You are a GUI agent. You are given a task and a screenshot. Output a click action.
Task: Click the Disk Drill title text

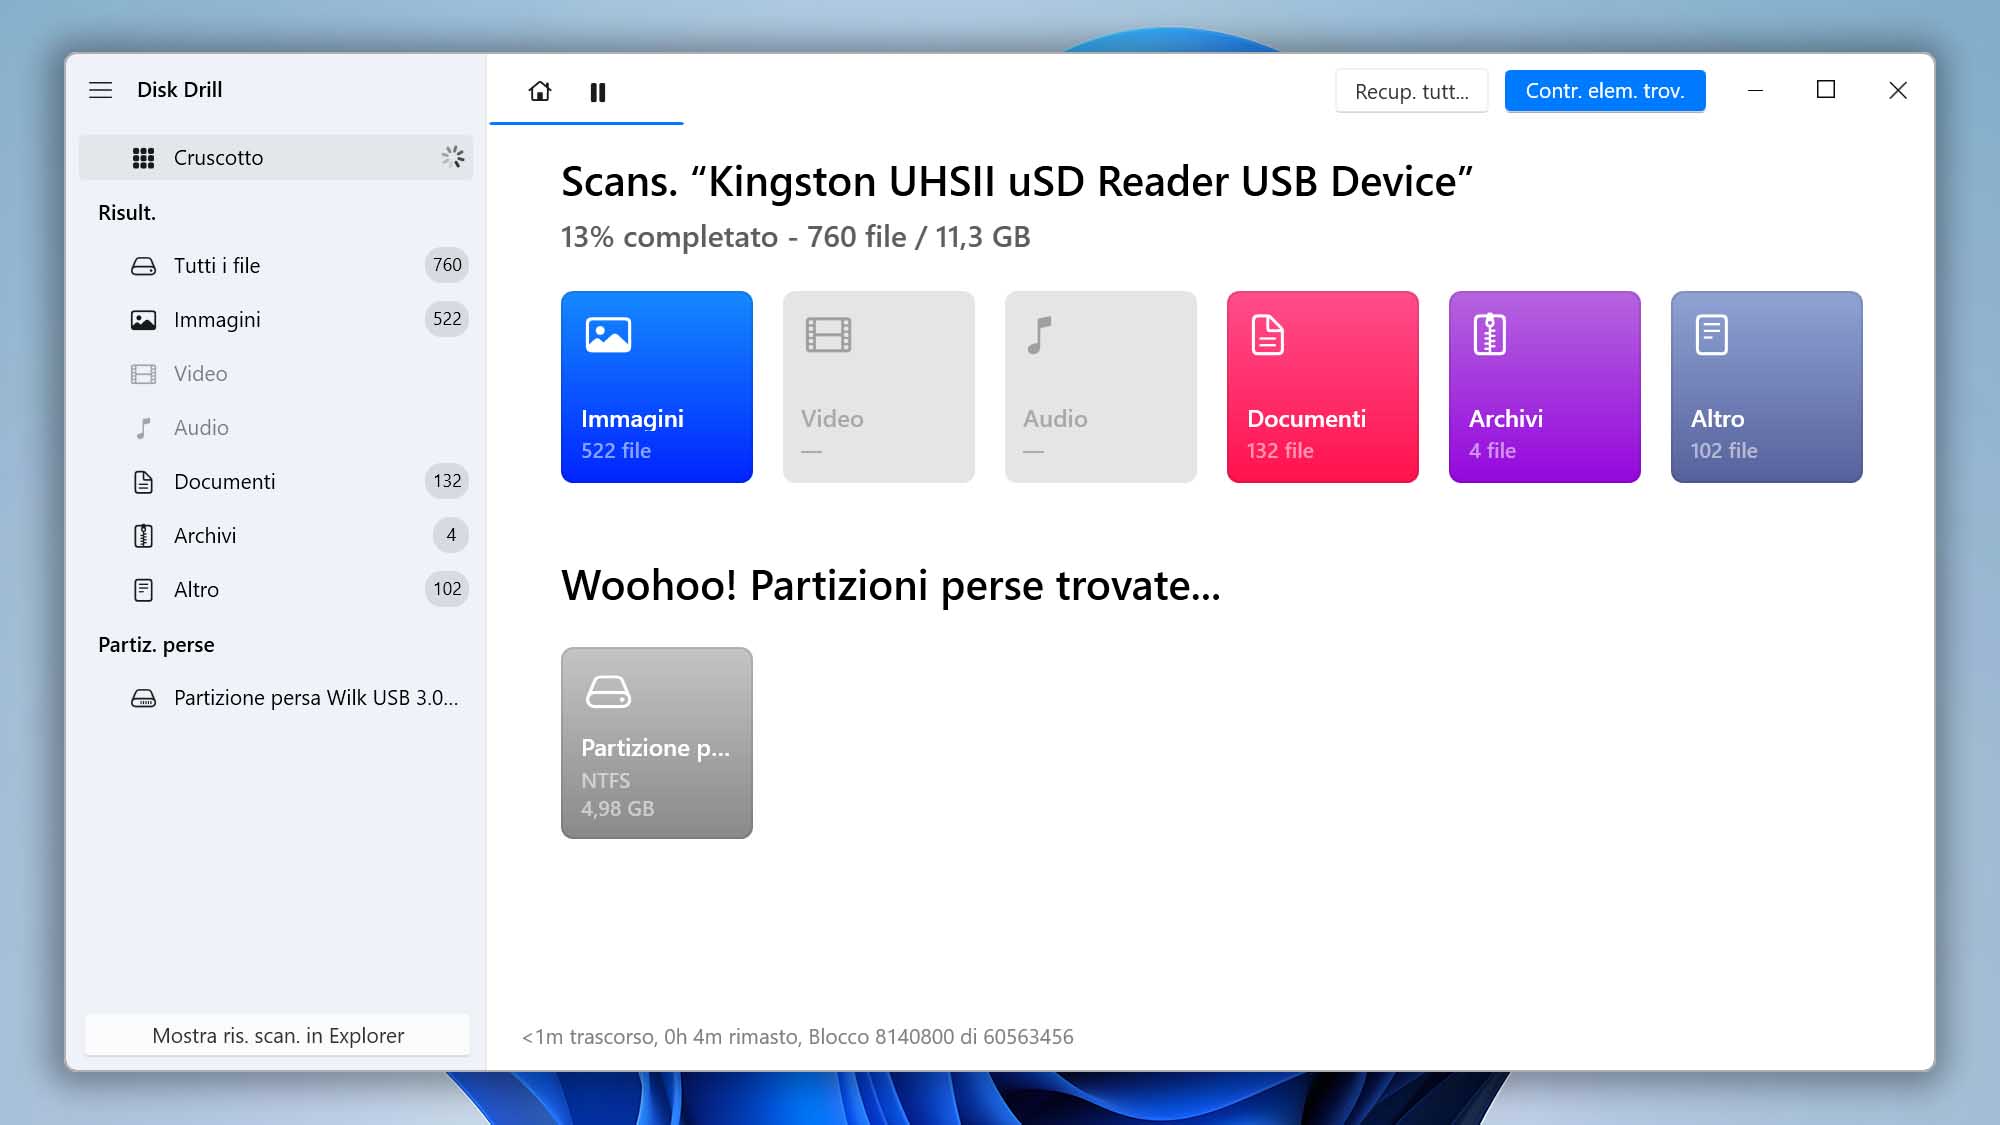[x=180, y=90]
